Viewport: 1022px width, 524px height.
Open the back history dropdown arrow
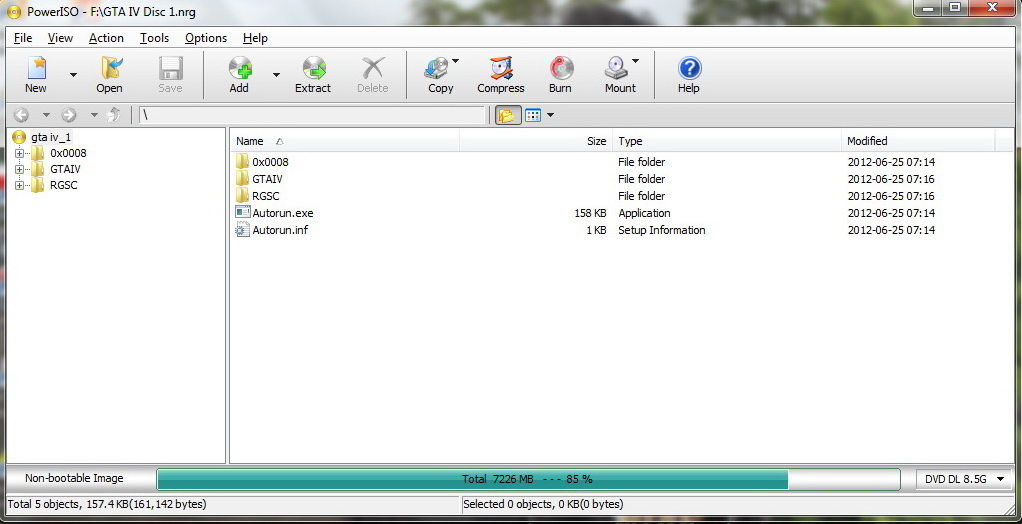pyautogui.click(x=46, y=115)
